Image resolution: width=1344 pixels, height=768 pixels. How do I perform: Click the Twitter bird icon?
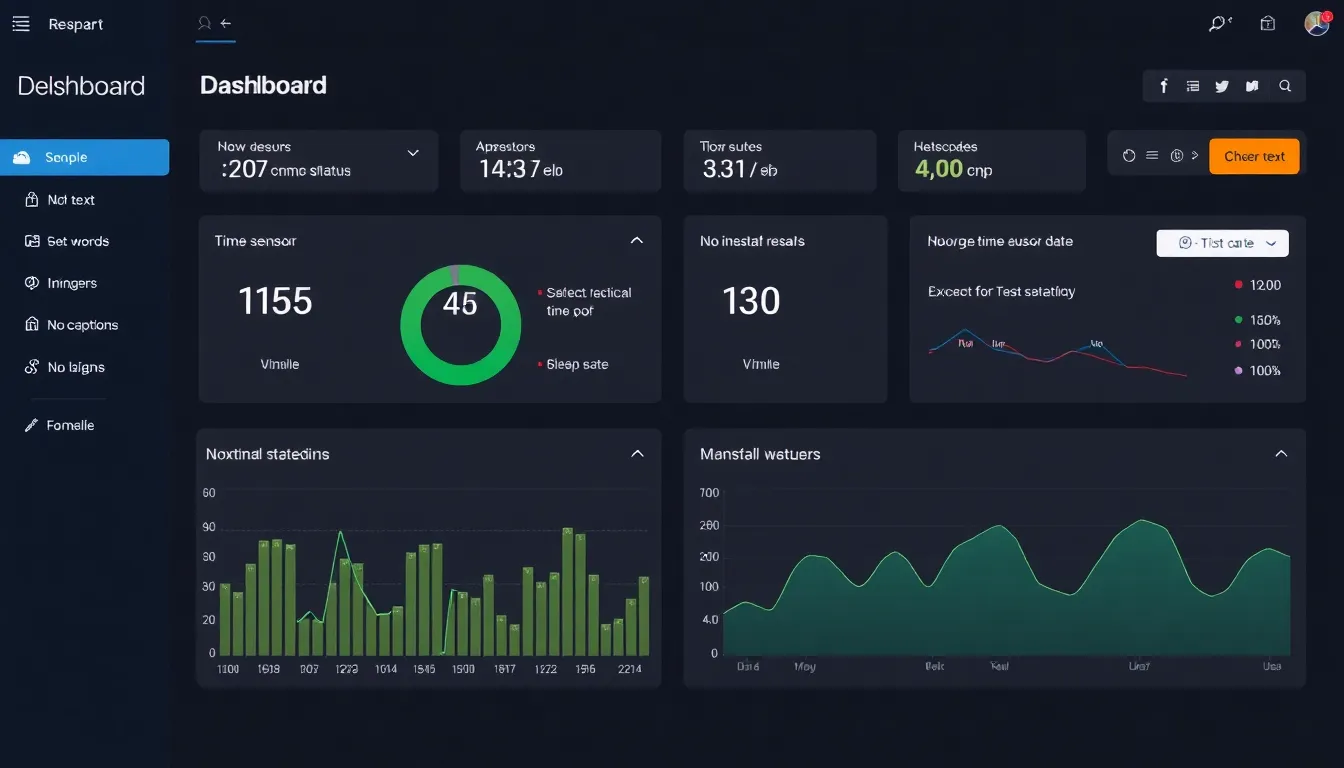[1221, 86]
